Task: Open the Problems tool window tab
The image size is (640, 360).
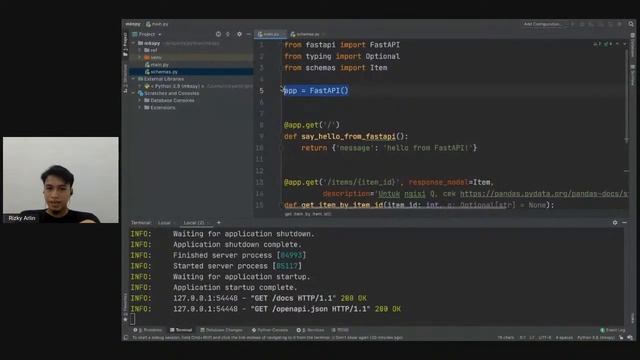Action: click(149, 330)
